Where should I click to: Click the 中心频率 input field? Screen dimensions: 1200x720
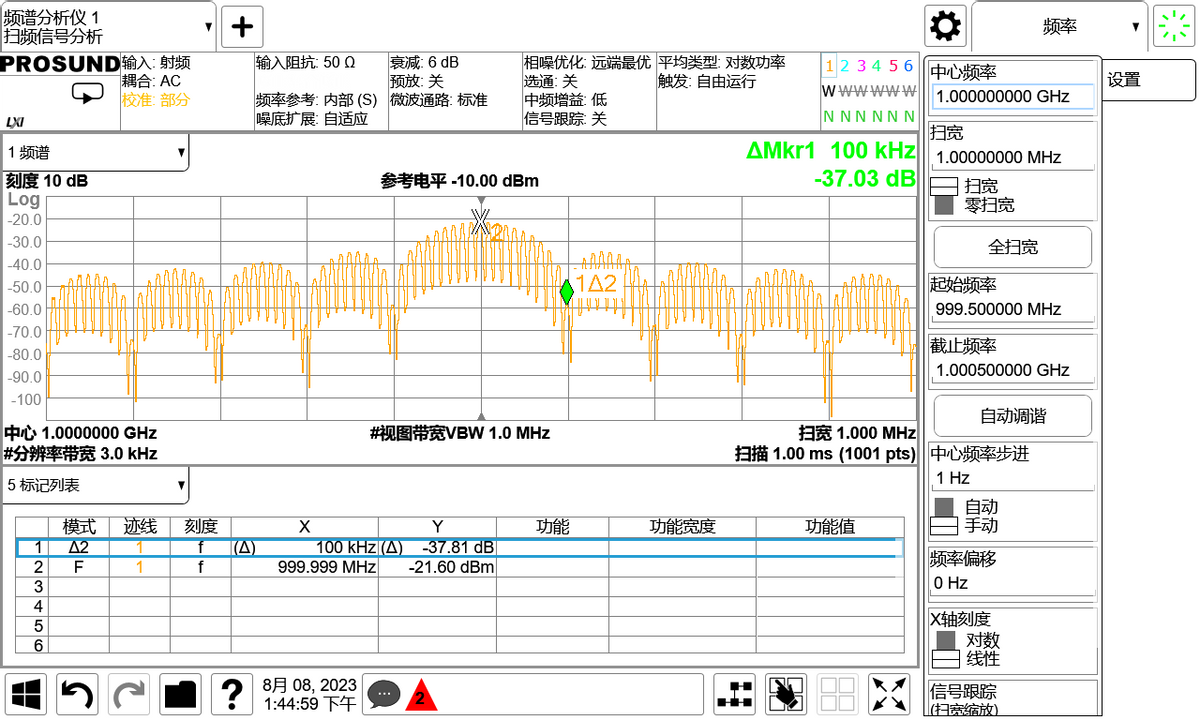(1012, 97)
